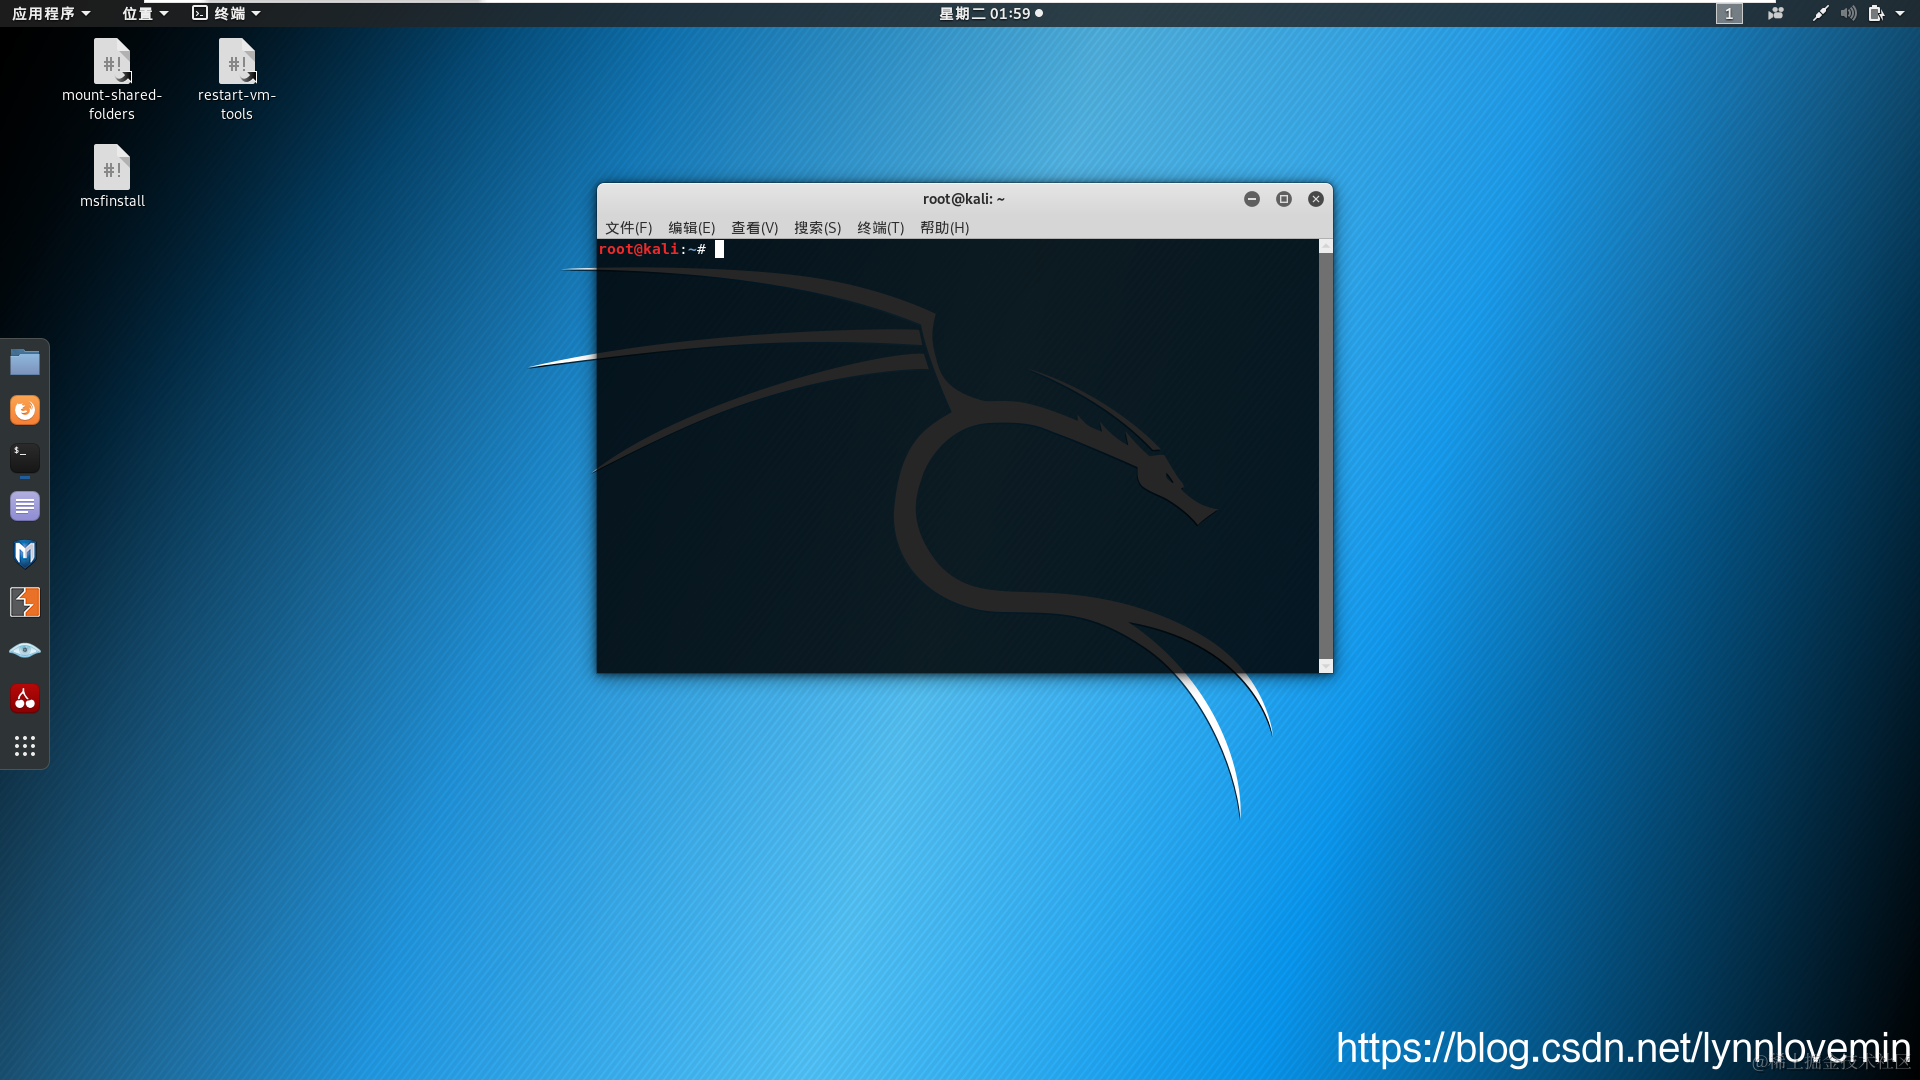Open the text editor dock icon
This screenshot has height=1080, width=1920.
point(25,506)
